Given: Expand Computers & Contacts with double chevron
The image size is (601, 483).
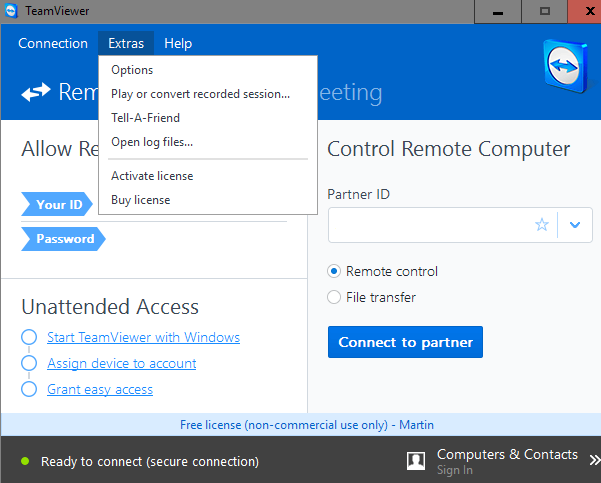Looking at the screenshot, I should (x=595, y=460).
